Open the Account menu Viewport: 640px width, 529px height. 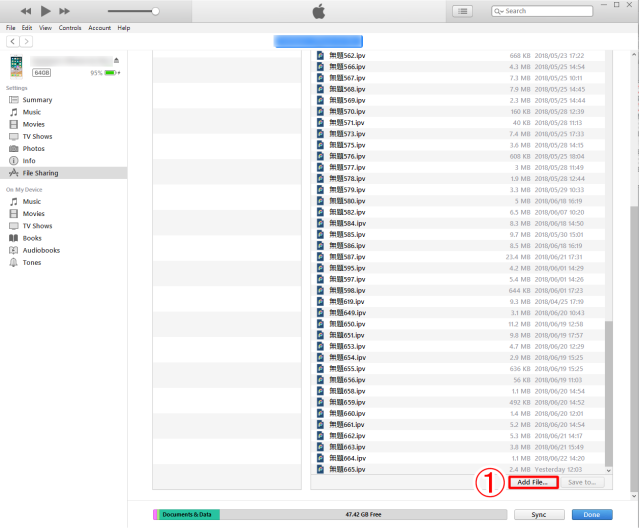(99, 28)
